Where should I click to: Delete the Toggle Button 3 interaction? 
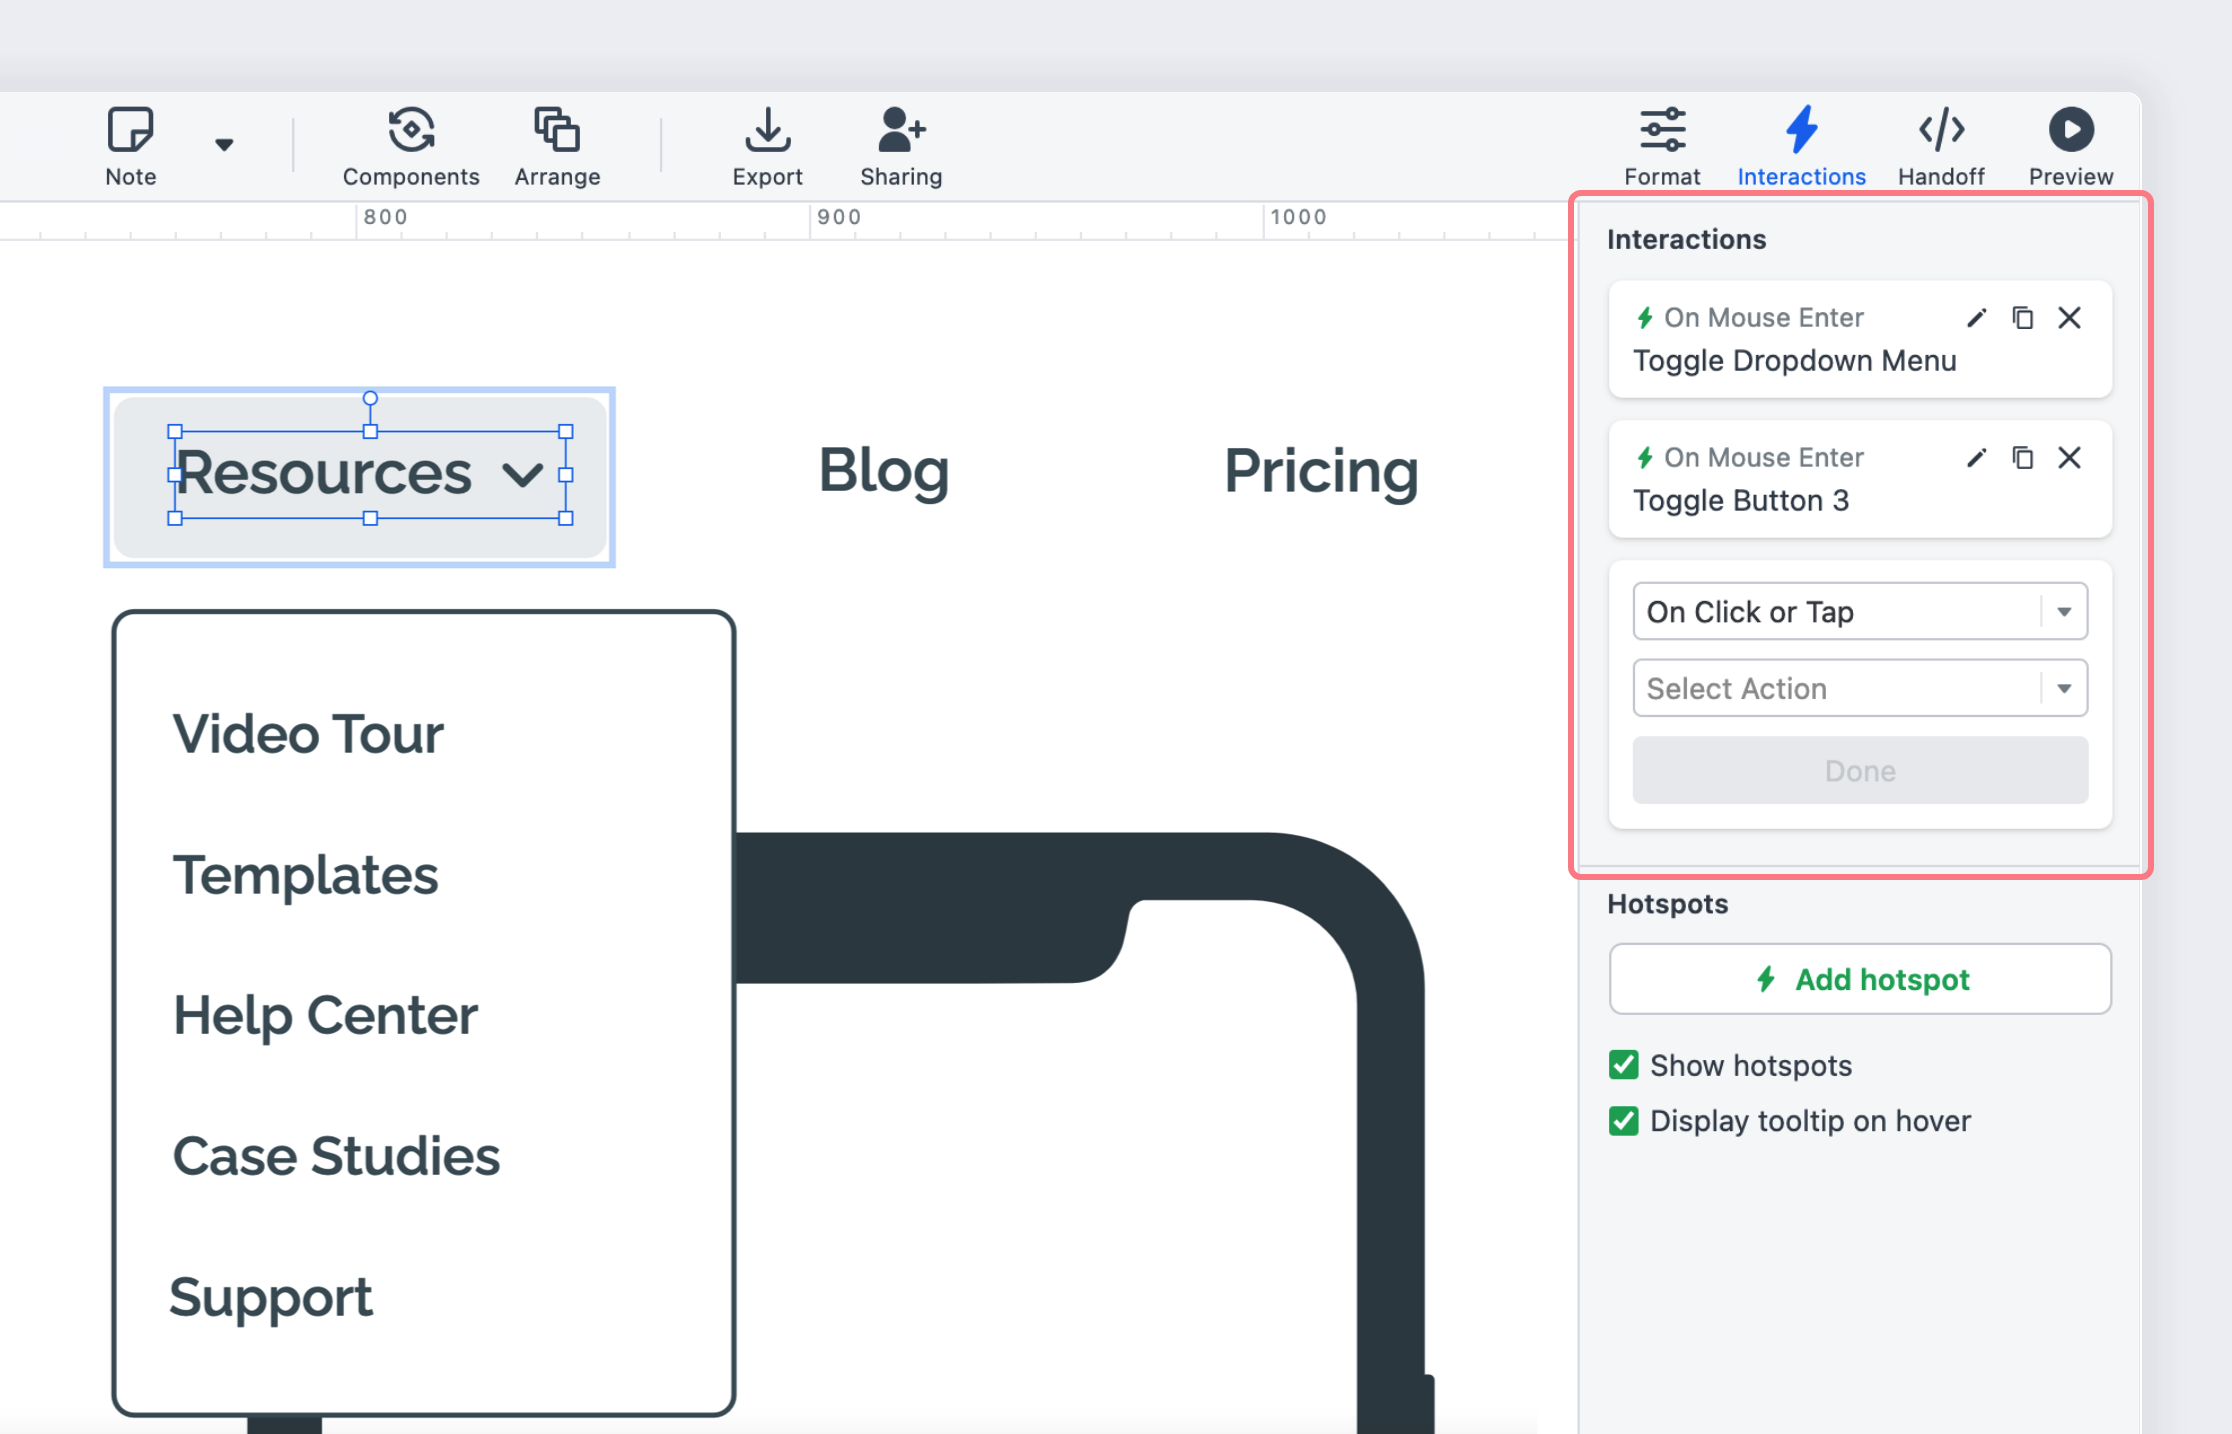click(x=2070, y=458)
